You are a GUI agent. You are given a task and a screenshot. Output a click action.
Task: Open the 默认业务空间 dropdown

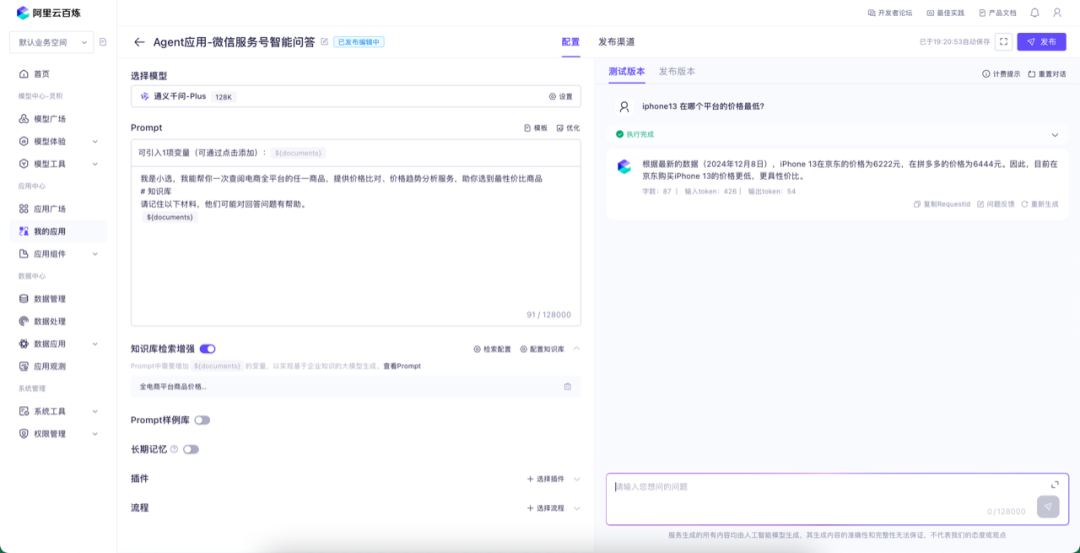51,42
